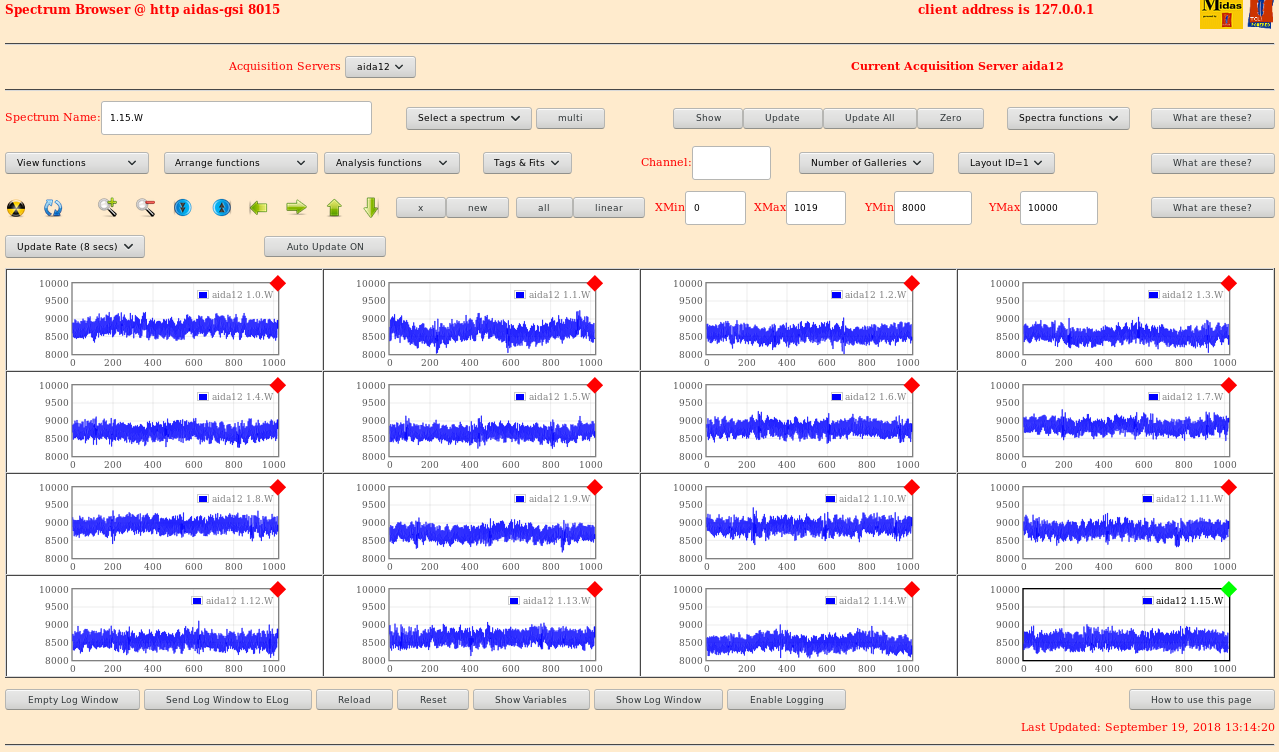Click the blue double down-arrow icon

pyautogui.click(x=183, y=208)
